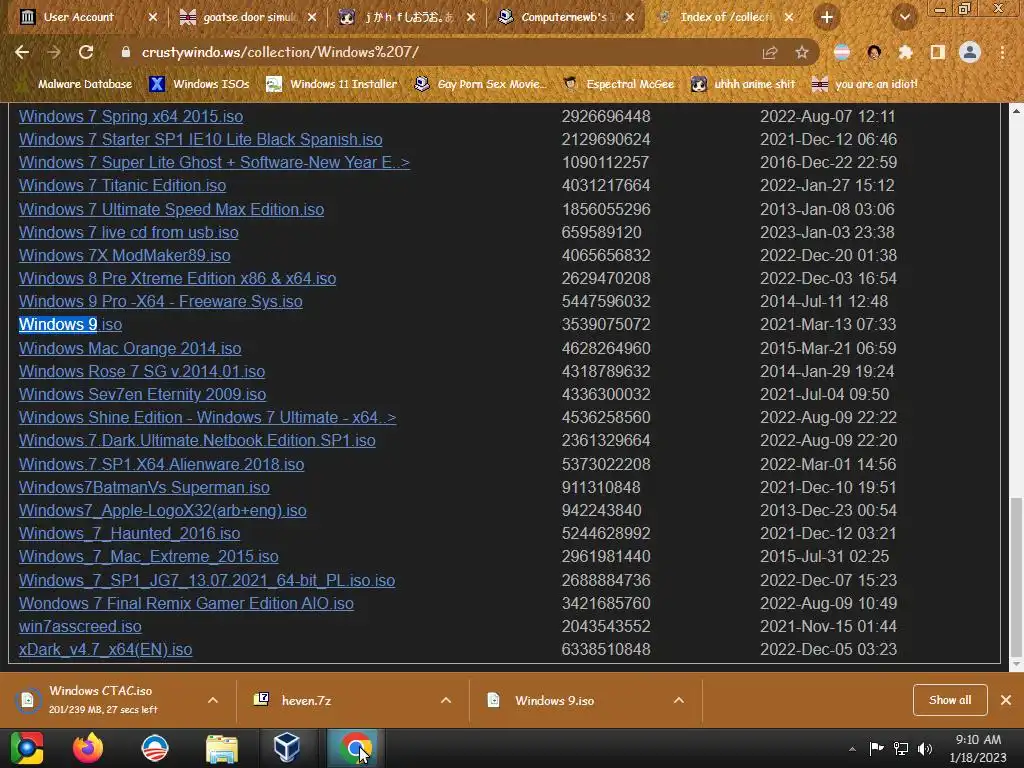Toggle the browser side panel icon
The width and height of the screenshot is (1024, 768).
(x=938, y=52)
